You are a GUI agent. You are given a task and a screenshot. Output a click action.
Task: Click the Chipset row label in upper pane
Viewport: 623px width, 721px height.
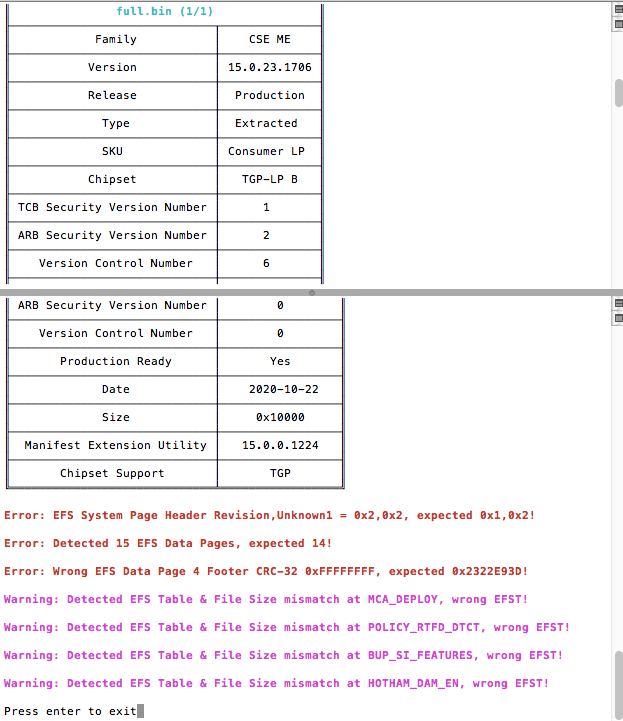pyautogui.click(x=112, y=179)
